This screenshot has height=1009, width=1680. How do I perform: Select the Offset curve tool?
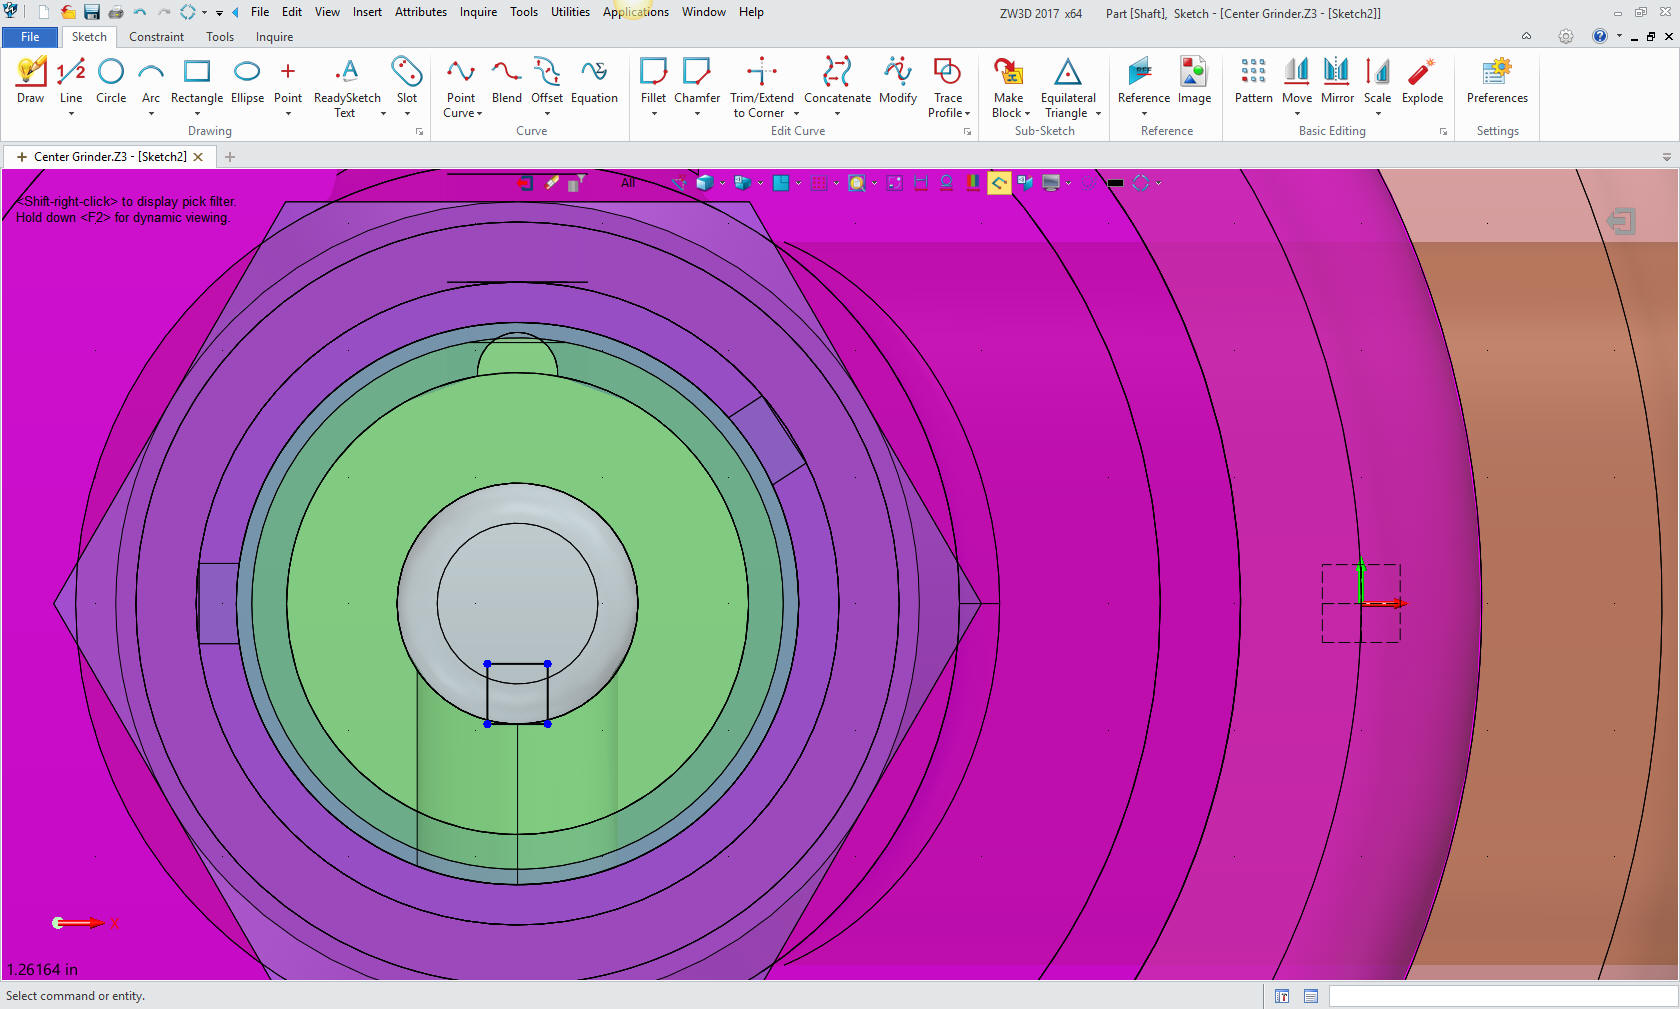click(x=547, y=80)
